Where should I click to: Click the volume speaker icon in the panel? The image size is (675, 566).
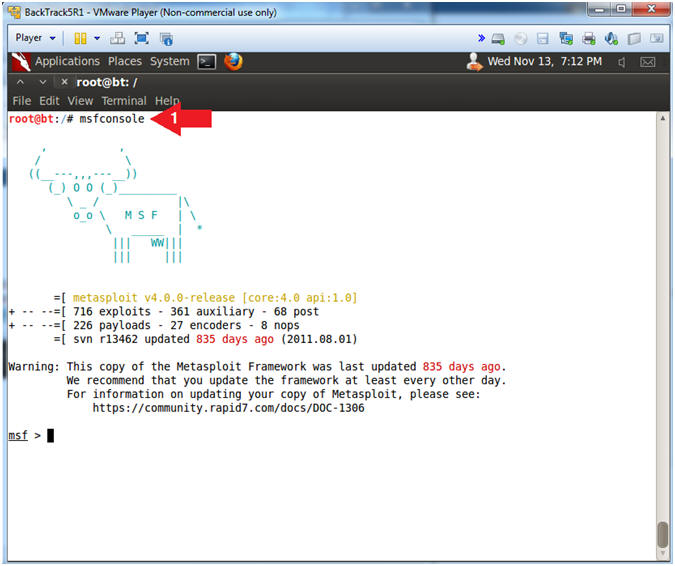coord(621,62)
